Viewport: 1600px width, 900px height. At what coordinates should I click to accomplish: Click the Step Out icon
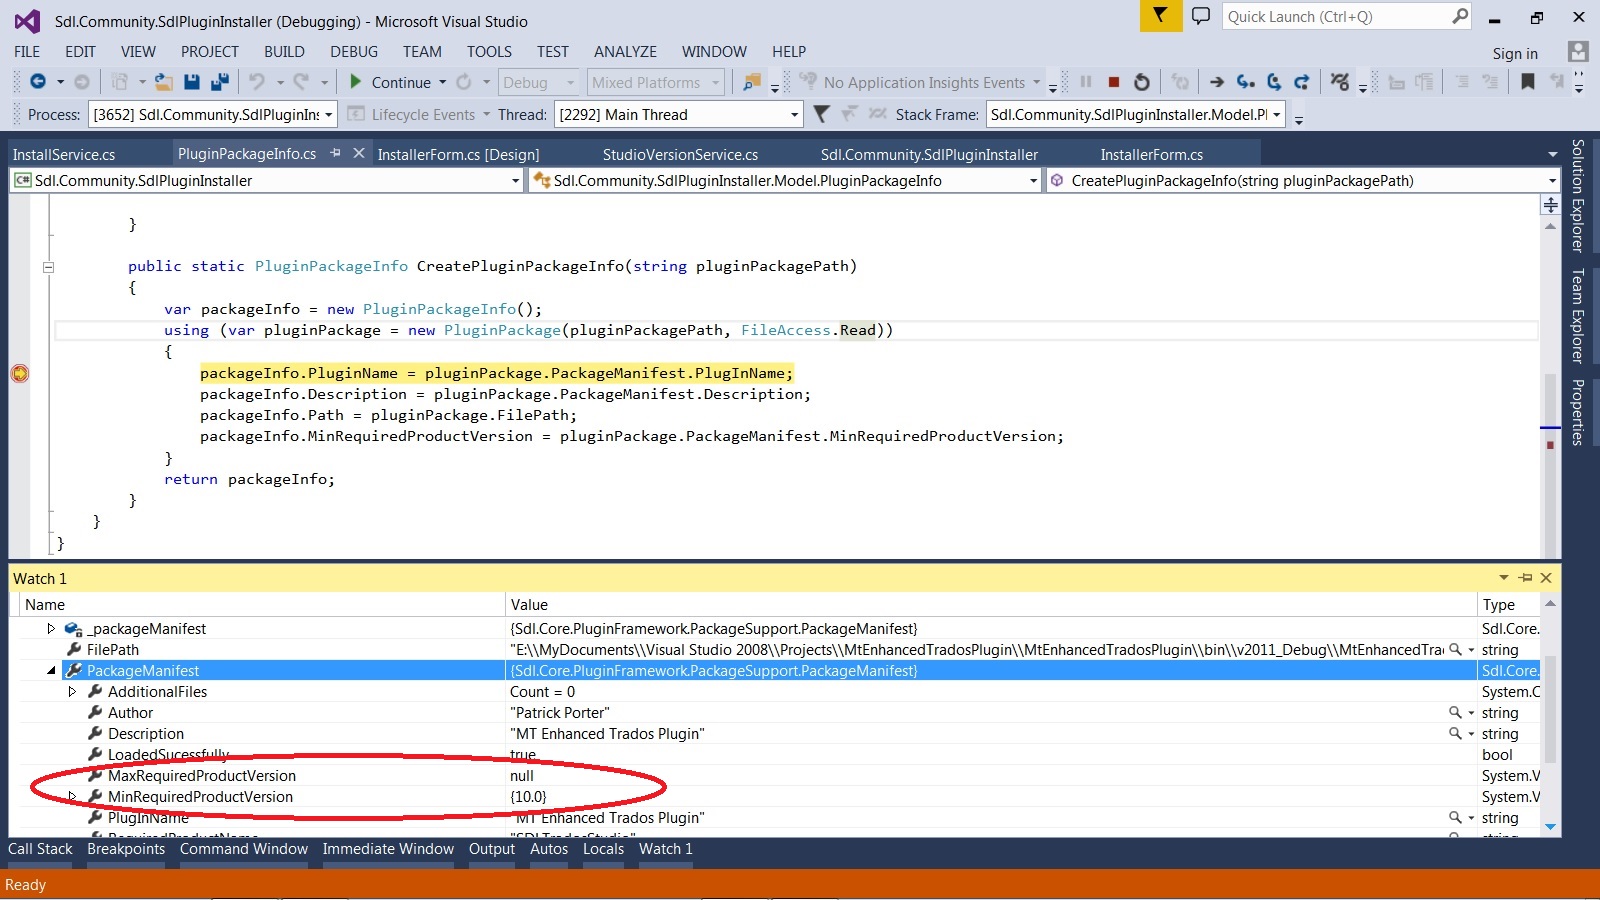tap(1301, 82)
